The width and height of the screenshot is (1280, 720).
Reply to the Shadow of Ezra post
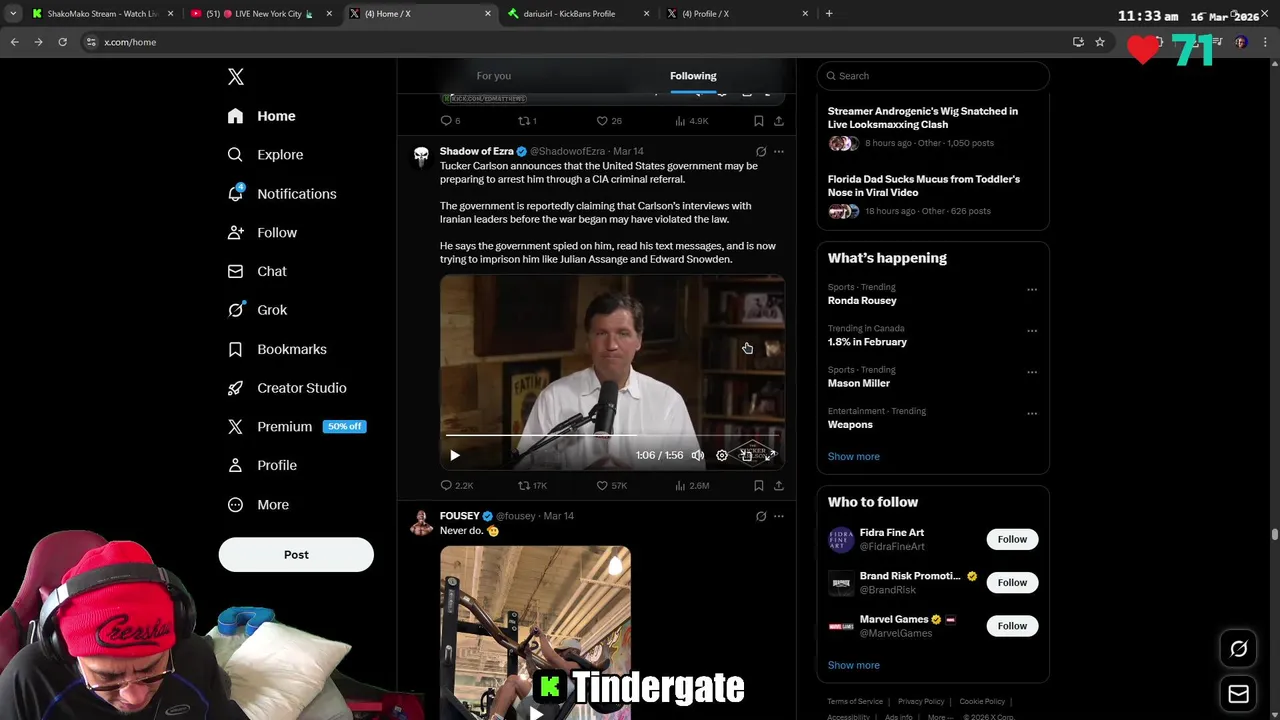[456, 486]
